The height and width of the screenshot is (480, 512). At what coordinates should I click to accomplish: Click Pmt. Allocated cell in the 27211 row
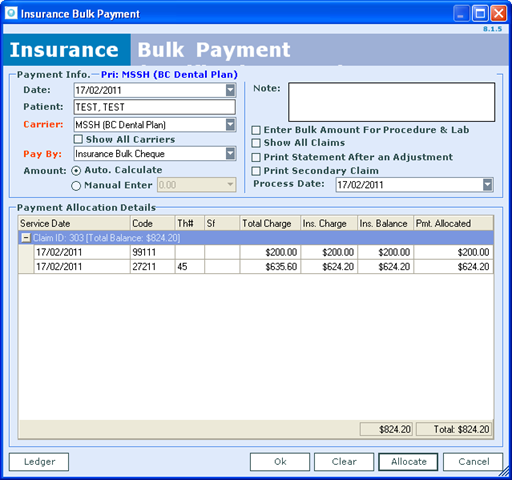point(454,266)
